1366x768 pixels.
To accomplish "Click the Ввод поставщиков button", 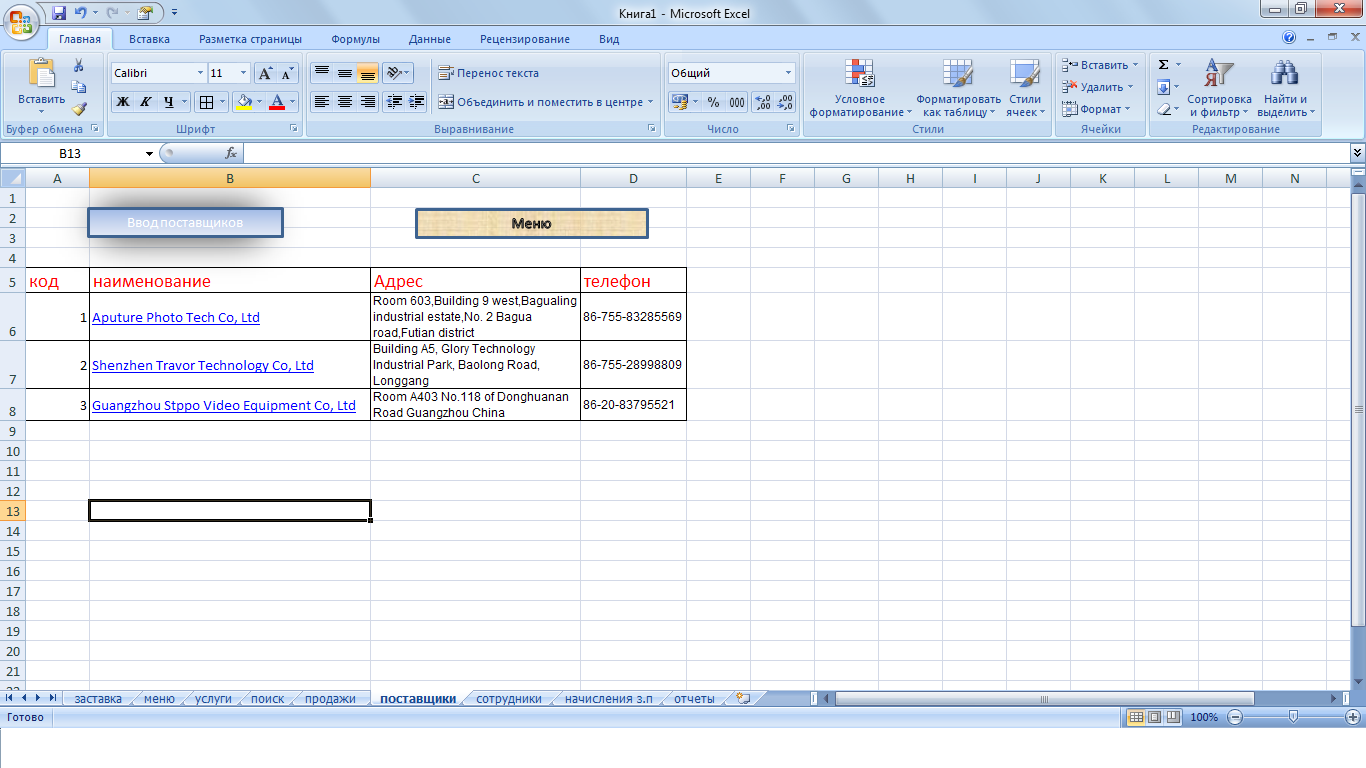I will [185, 222].
